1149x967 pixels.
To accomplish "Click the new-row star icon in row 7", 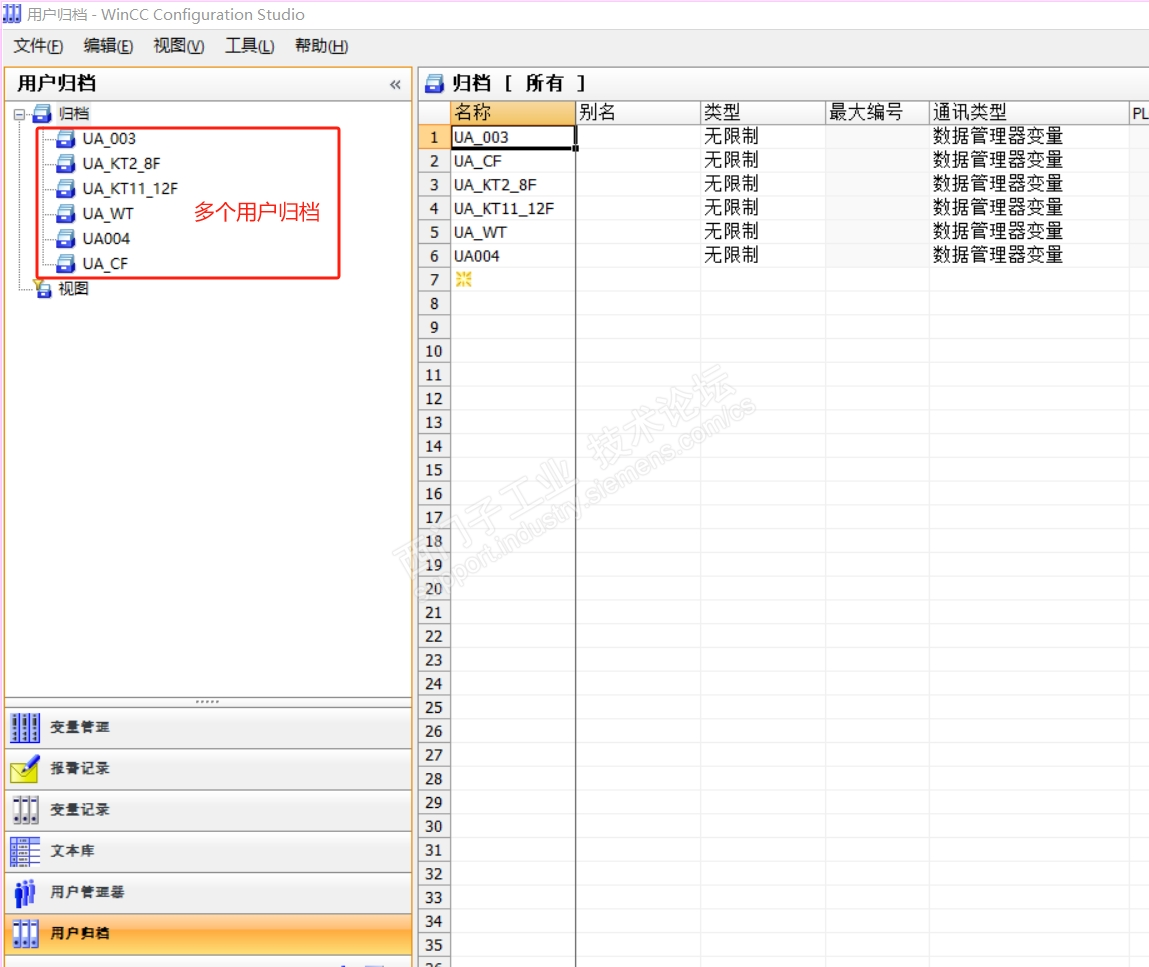I will pos(463,279).
